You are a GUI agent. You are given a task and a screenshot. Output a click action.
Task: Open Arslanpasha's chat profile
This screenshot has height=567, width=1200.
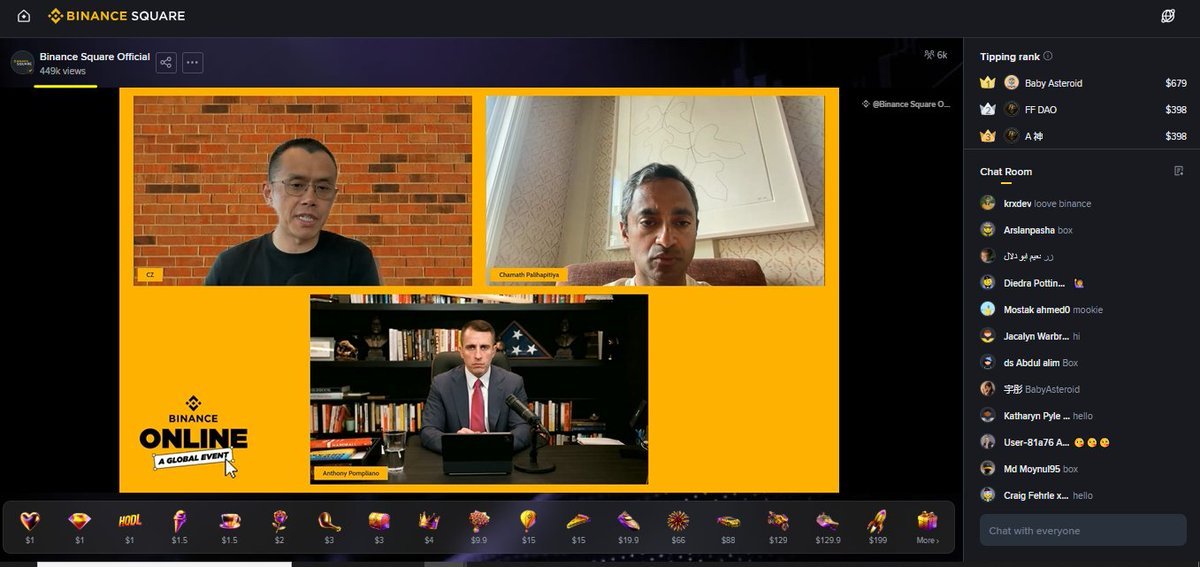pyautogui.click(x=1028, y=230)
